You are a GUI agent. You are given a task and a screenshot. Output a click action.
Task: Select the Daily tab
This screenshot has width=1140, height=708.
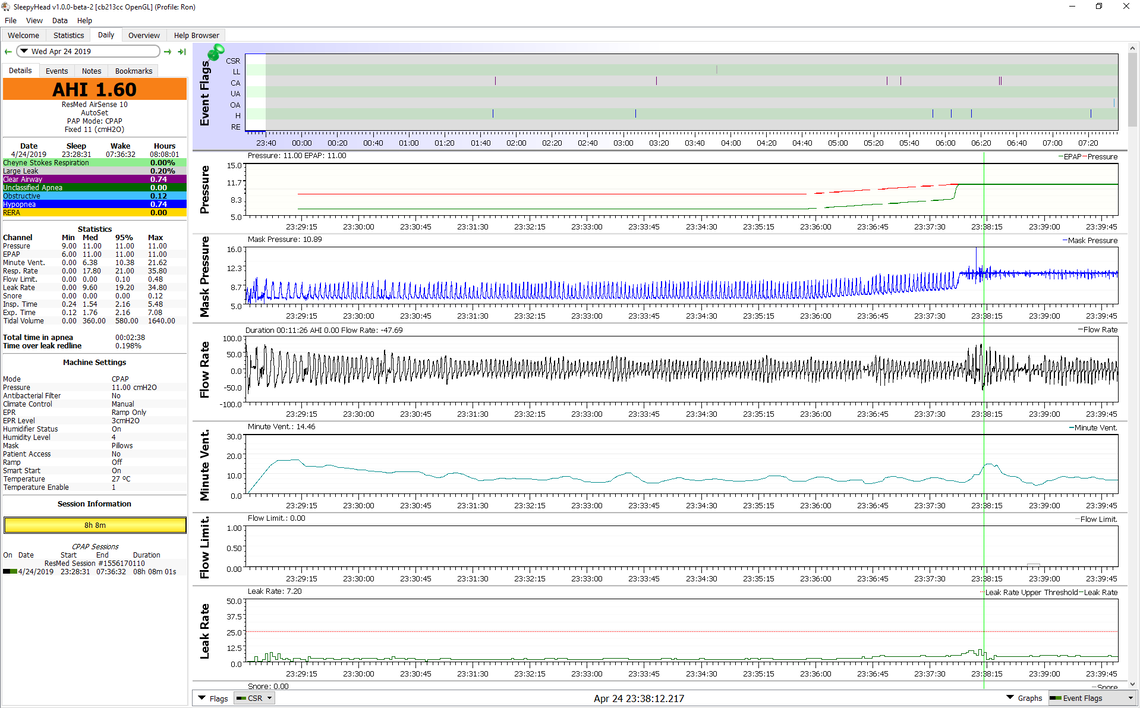[x=106, y=35]
